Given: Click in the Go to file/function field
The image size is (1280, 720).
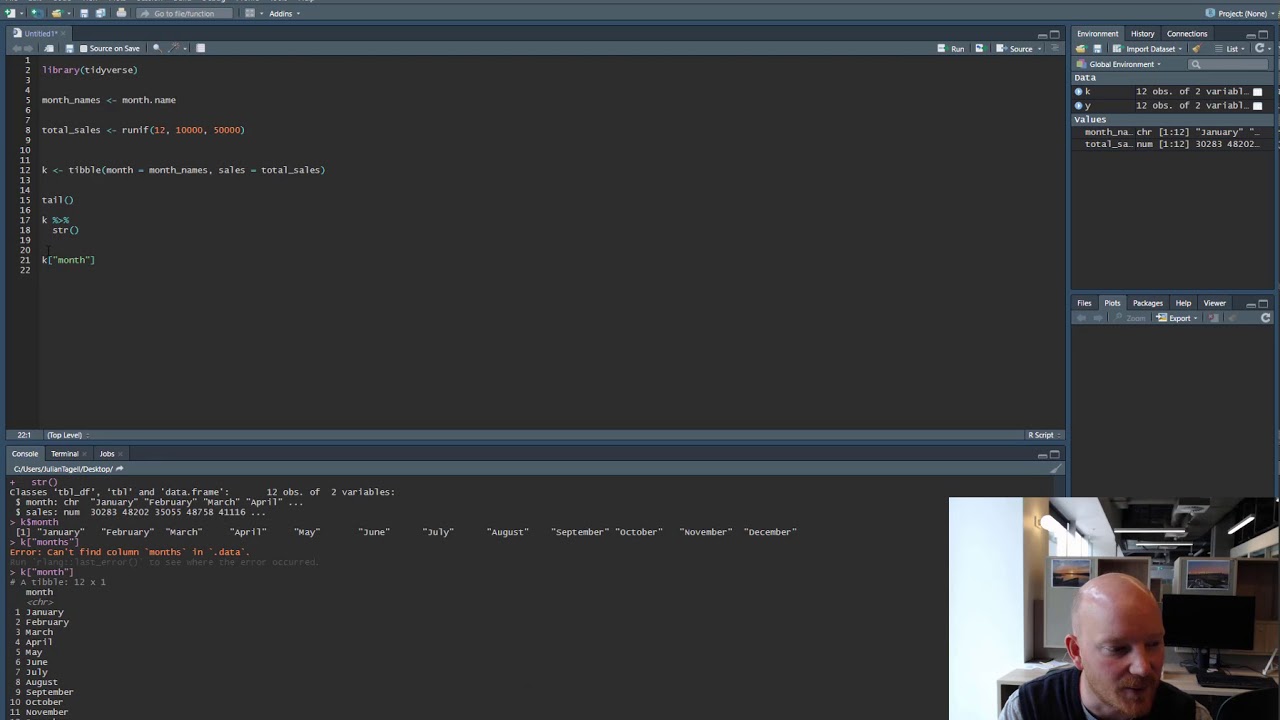Looking at the screenshot, I should [x=183, y=14].
